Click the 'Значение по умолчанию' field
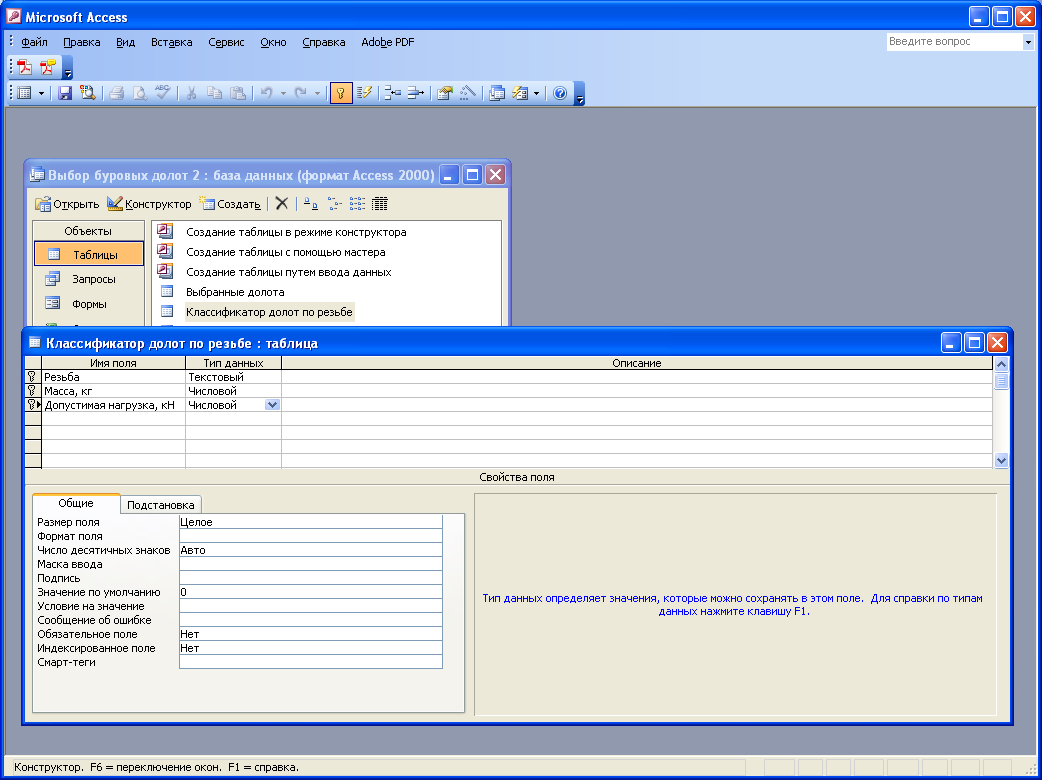Image resolution: width=1042 pixels, height=780 pixels. [x=310, y=592]
